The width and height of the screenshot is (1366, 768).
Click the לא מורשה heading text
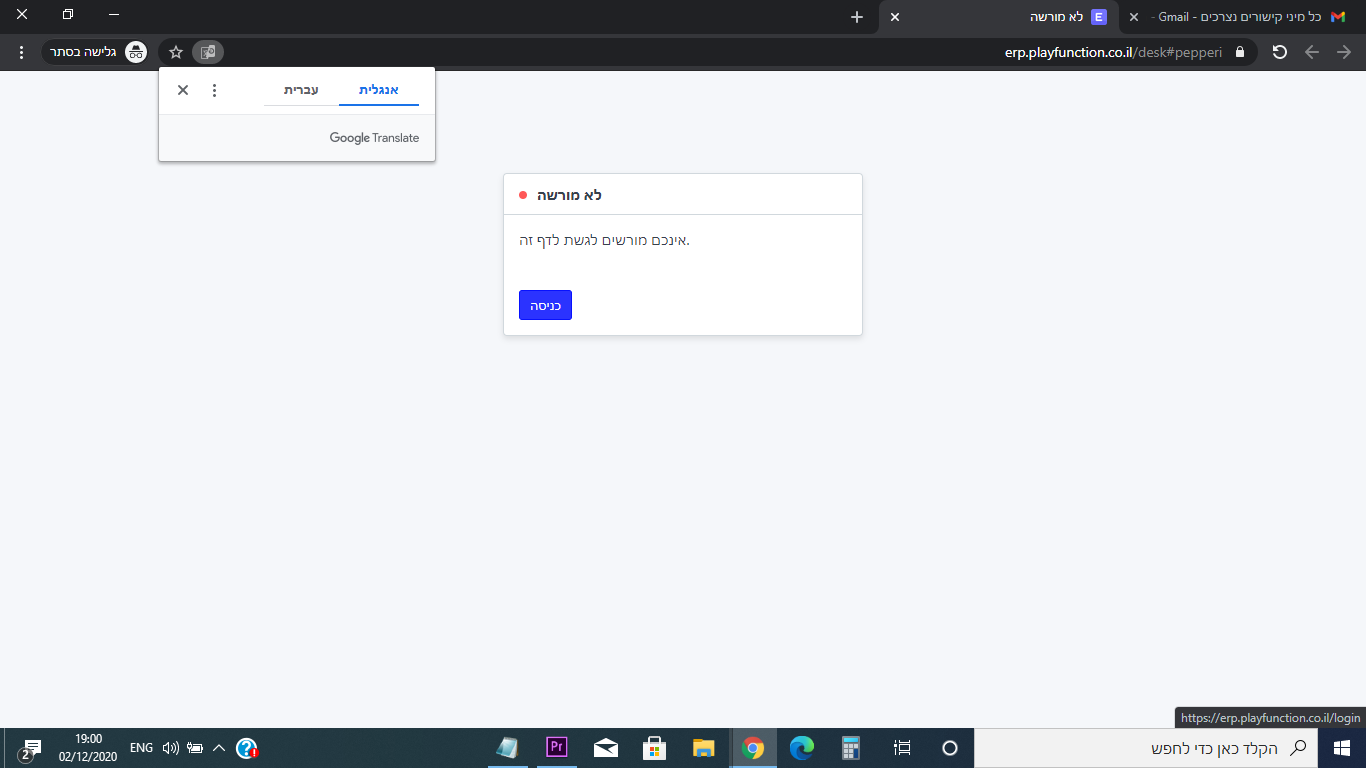(569, 195)
